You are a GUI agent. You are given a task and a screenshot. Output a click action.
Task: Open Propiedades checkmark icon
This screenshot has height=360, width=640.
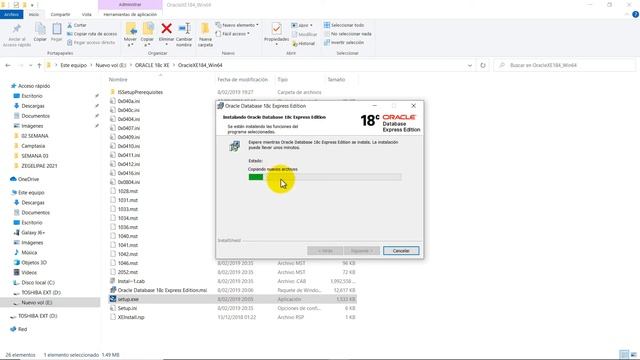(276, 29)
